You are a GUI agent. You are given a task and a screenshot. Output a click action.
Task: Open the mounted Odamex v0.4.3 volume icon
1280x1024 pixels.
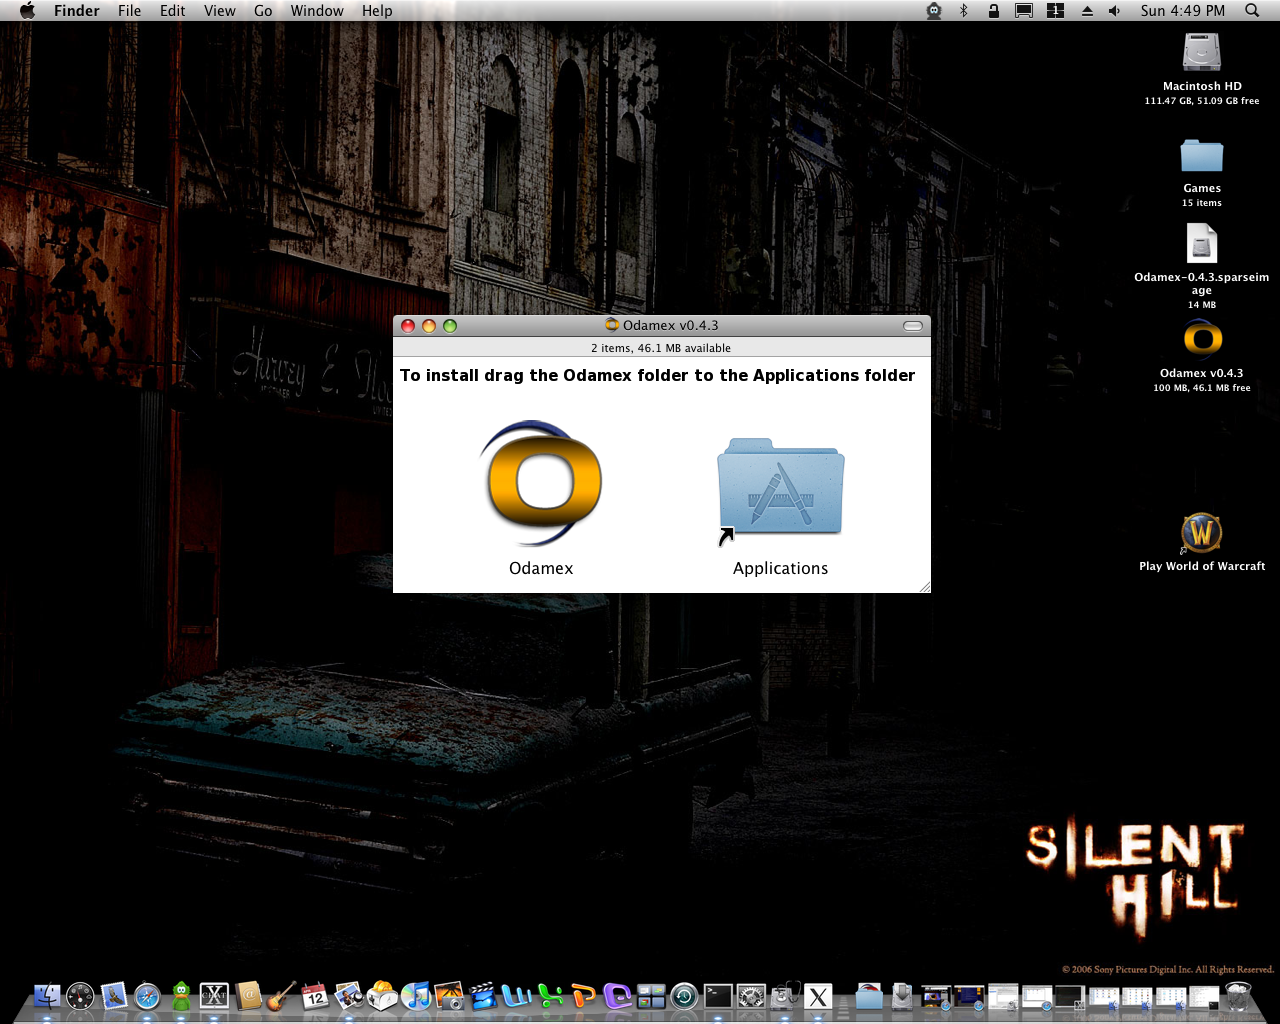pos(1201,340)
